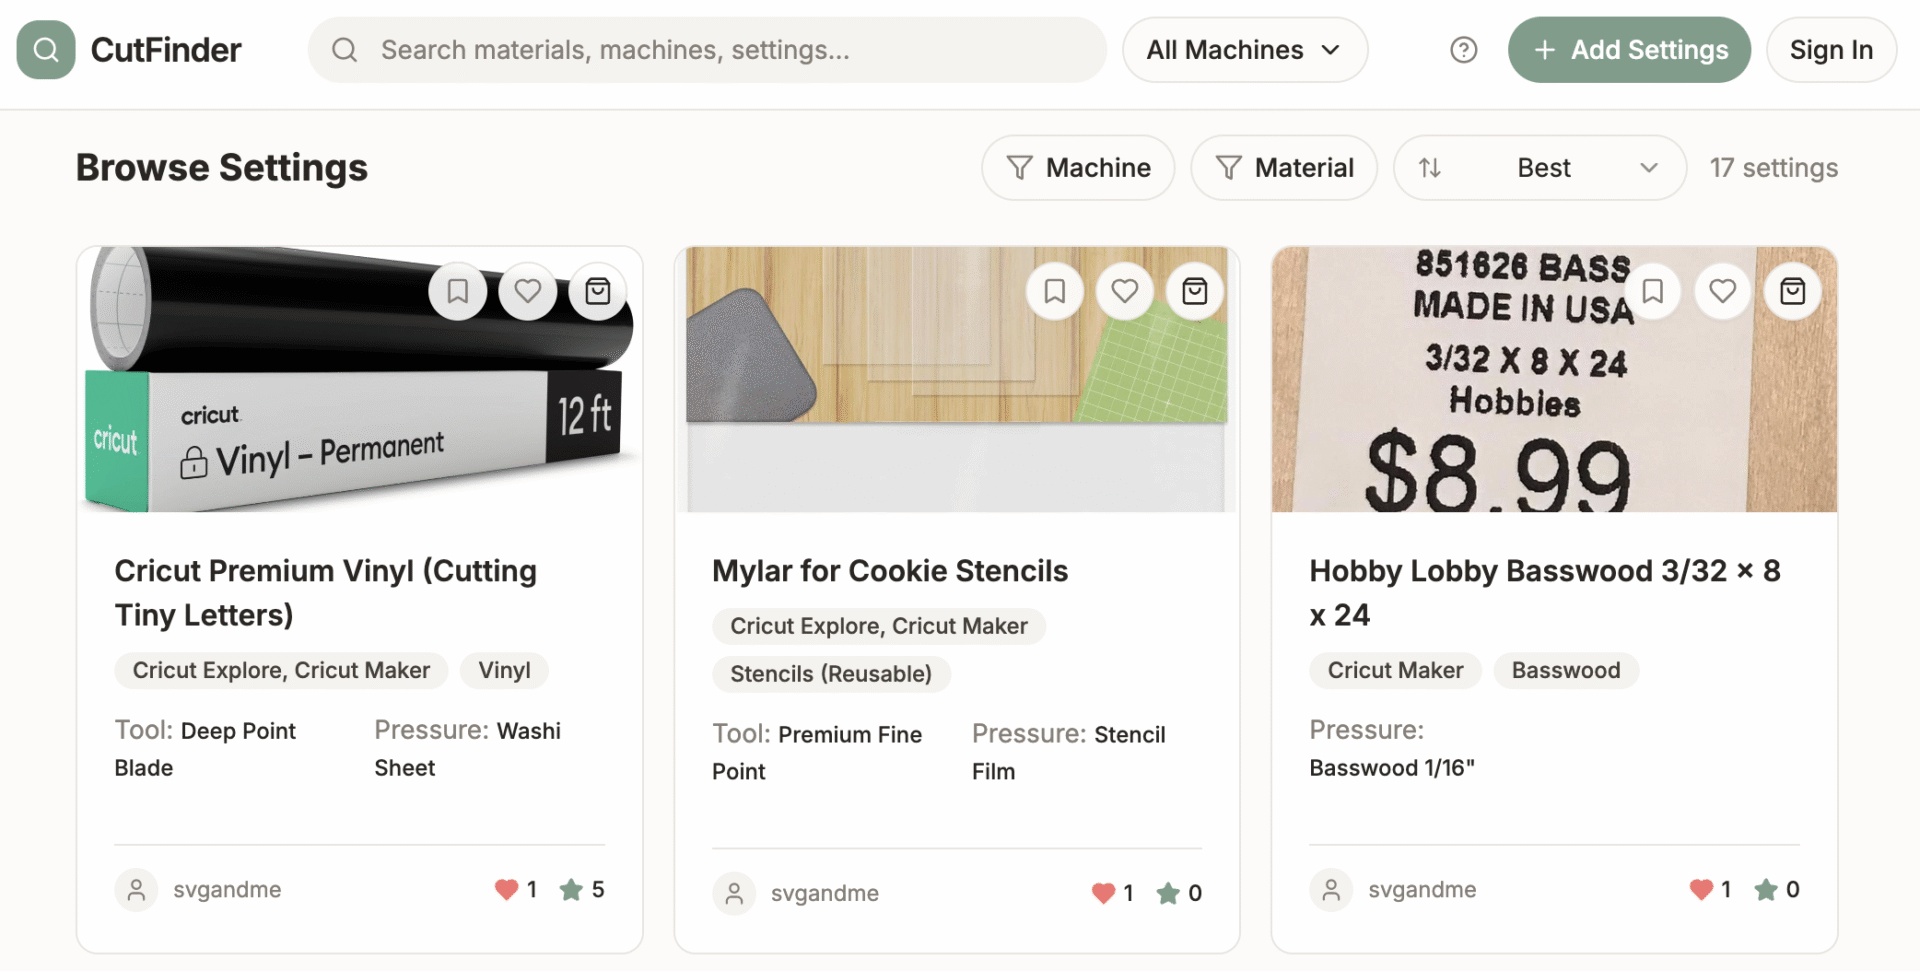The height and width of the screenshot is (971, 1920).
Task: Toggle favorite heart on Basswood card
Action: click(x=1723, y=291)
